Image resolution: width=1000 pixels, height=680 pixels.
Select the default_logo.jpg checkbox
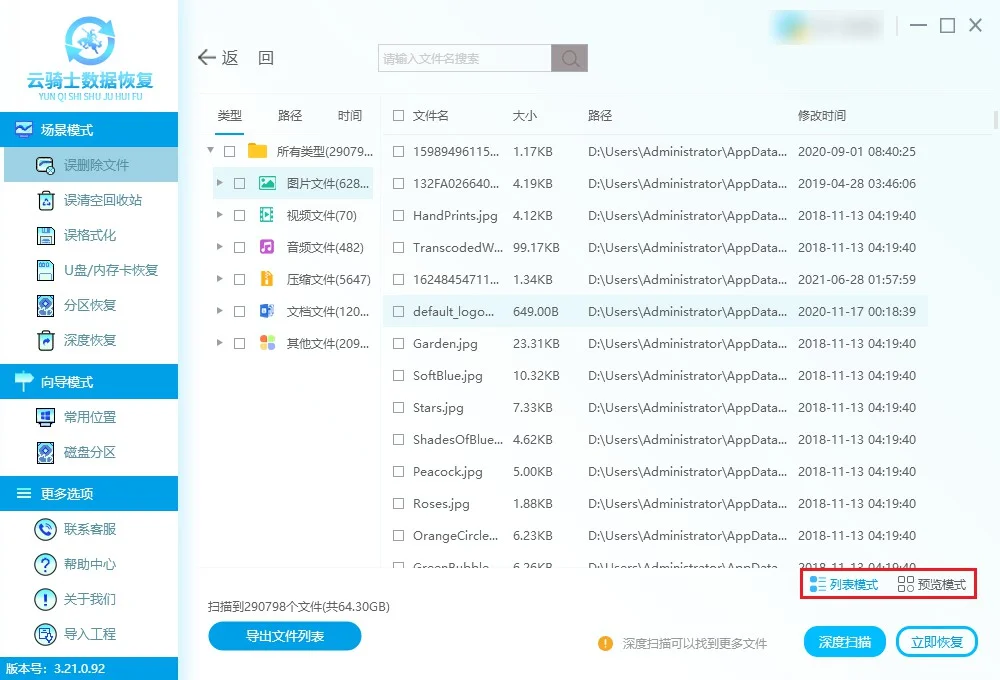[397, 311]
